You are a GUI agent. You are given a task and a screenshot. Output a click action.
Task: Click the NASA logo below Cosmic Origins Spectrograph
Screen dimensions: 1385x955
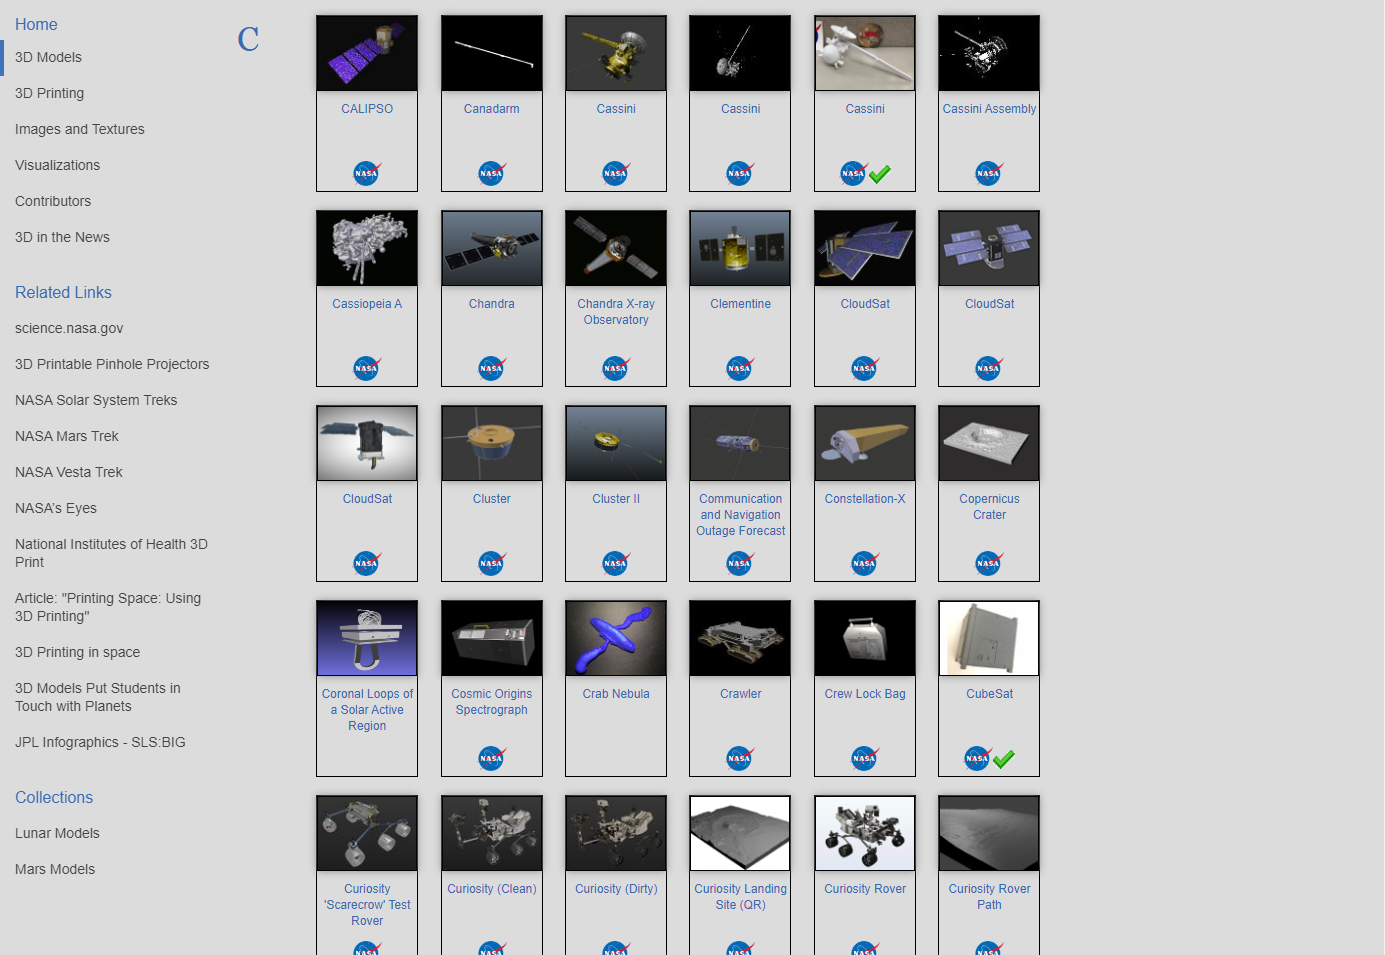[491, 757]
